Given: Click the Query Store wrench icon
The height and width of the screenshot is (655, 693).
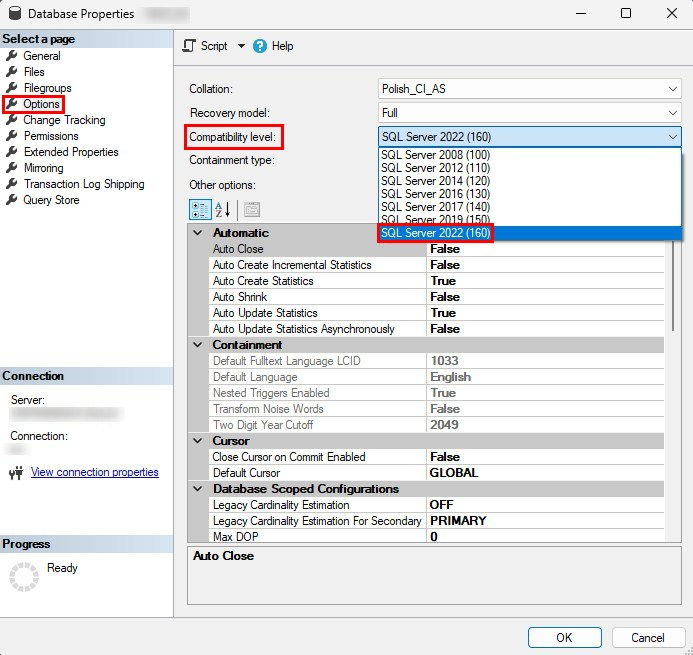Looking at the screenshot, I should tap(12, 199).
